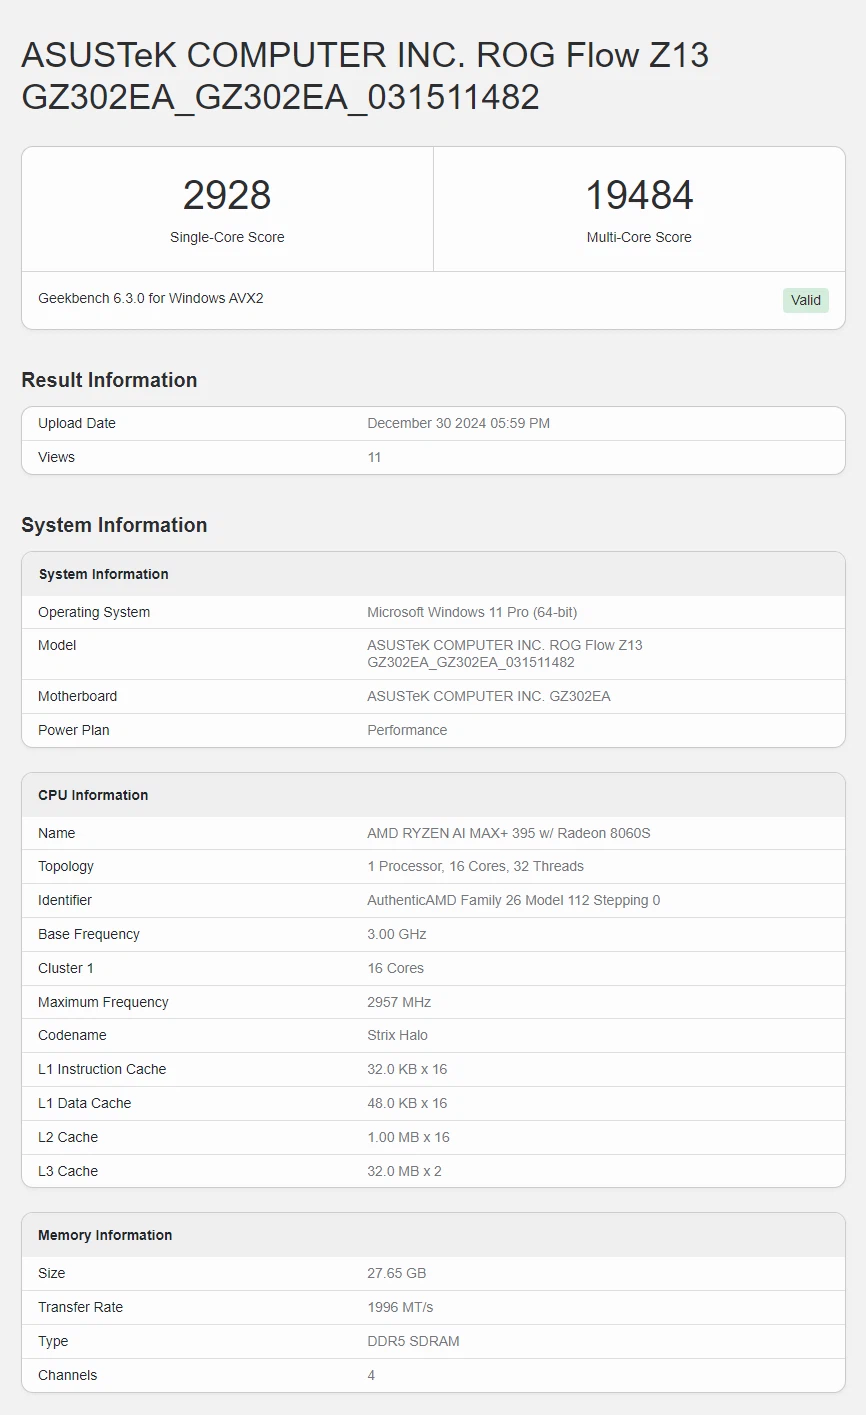Click the Result Information heading
The image size is (866, 1415).
(109, 380)
